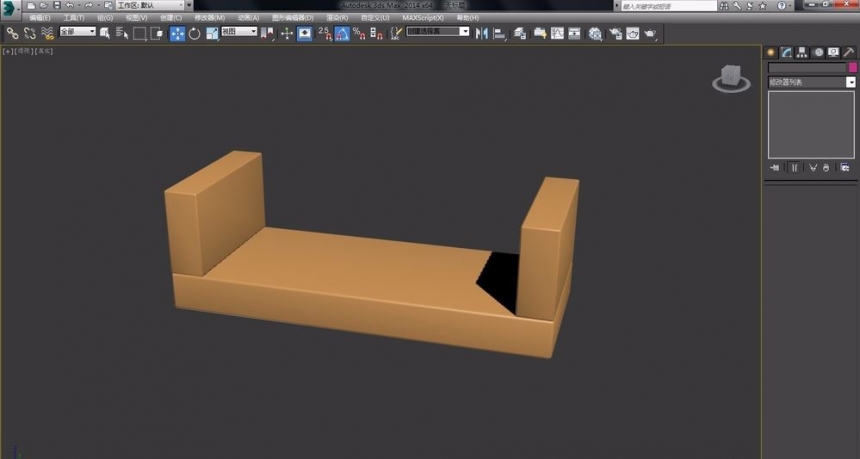860x459 pixels.
Task: Switch to the Motion command panel tab
Action: [x=818, y=53]
